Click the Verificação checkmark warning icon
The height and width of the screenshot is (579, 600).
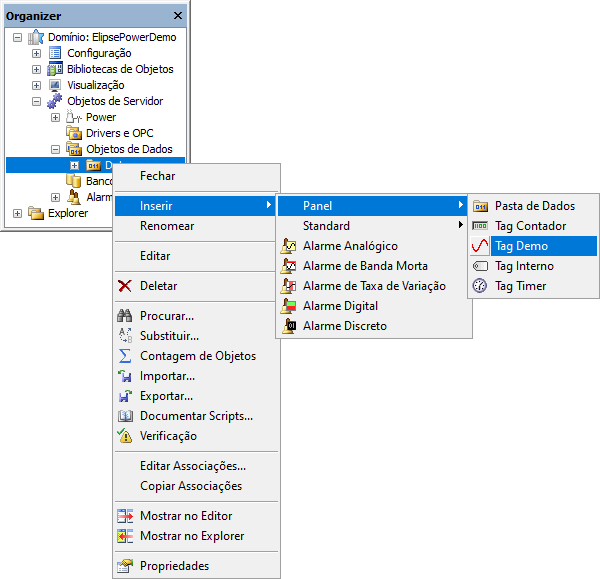(x=125, y=436)
